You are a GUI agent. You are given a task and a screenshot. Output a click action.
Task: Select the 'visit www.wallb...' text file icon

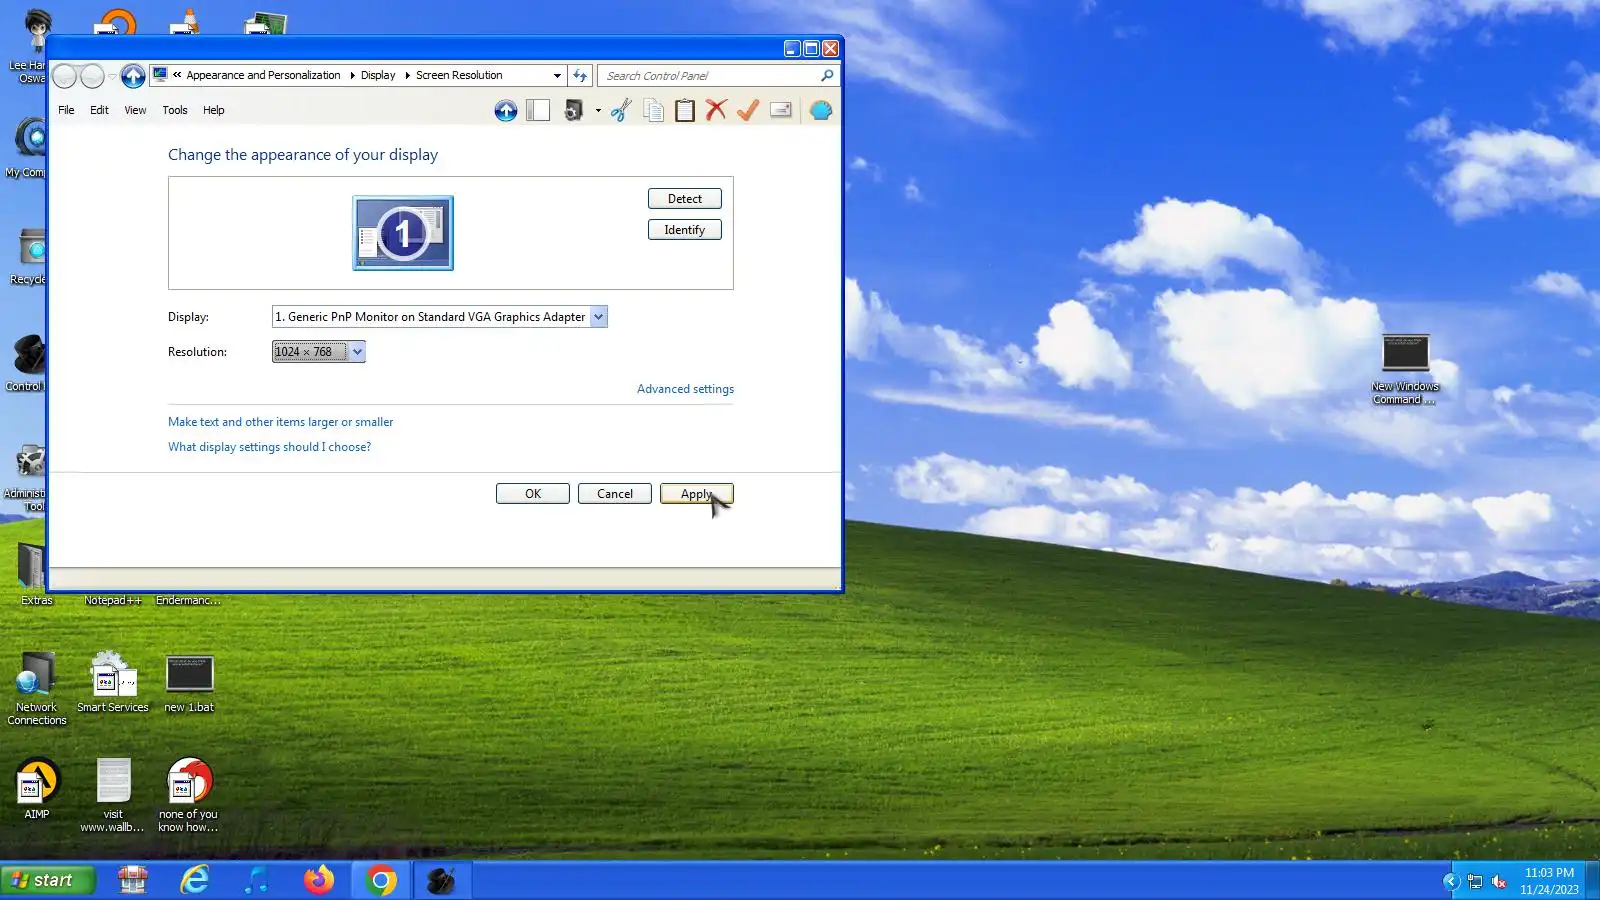click(x=113, y=796)
